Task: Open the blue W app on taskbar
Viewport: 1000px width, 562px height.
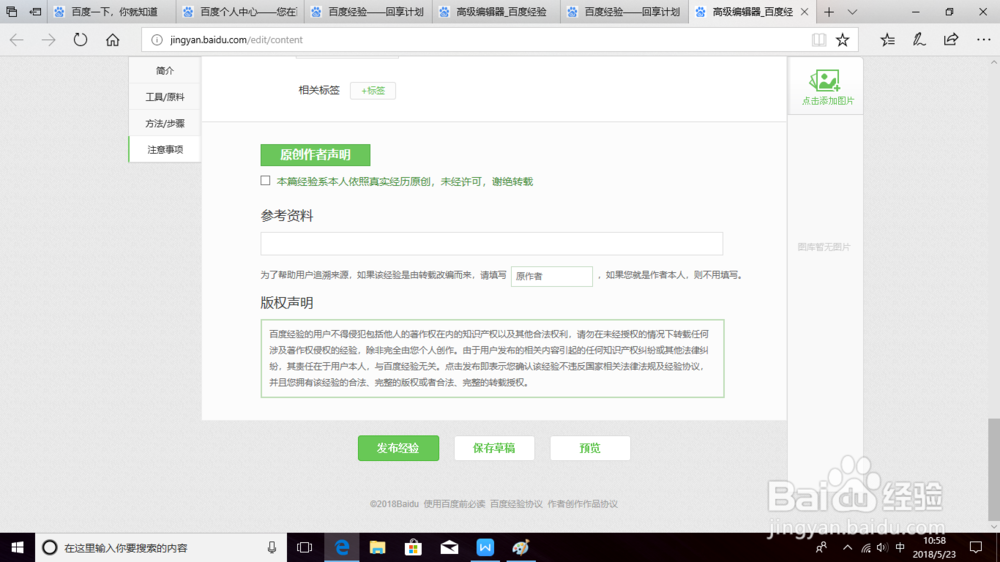Action: click(485, 547)
